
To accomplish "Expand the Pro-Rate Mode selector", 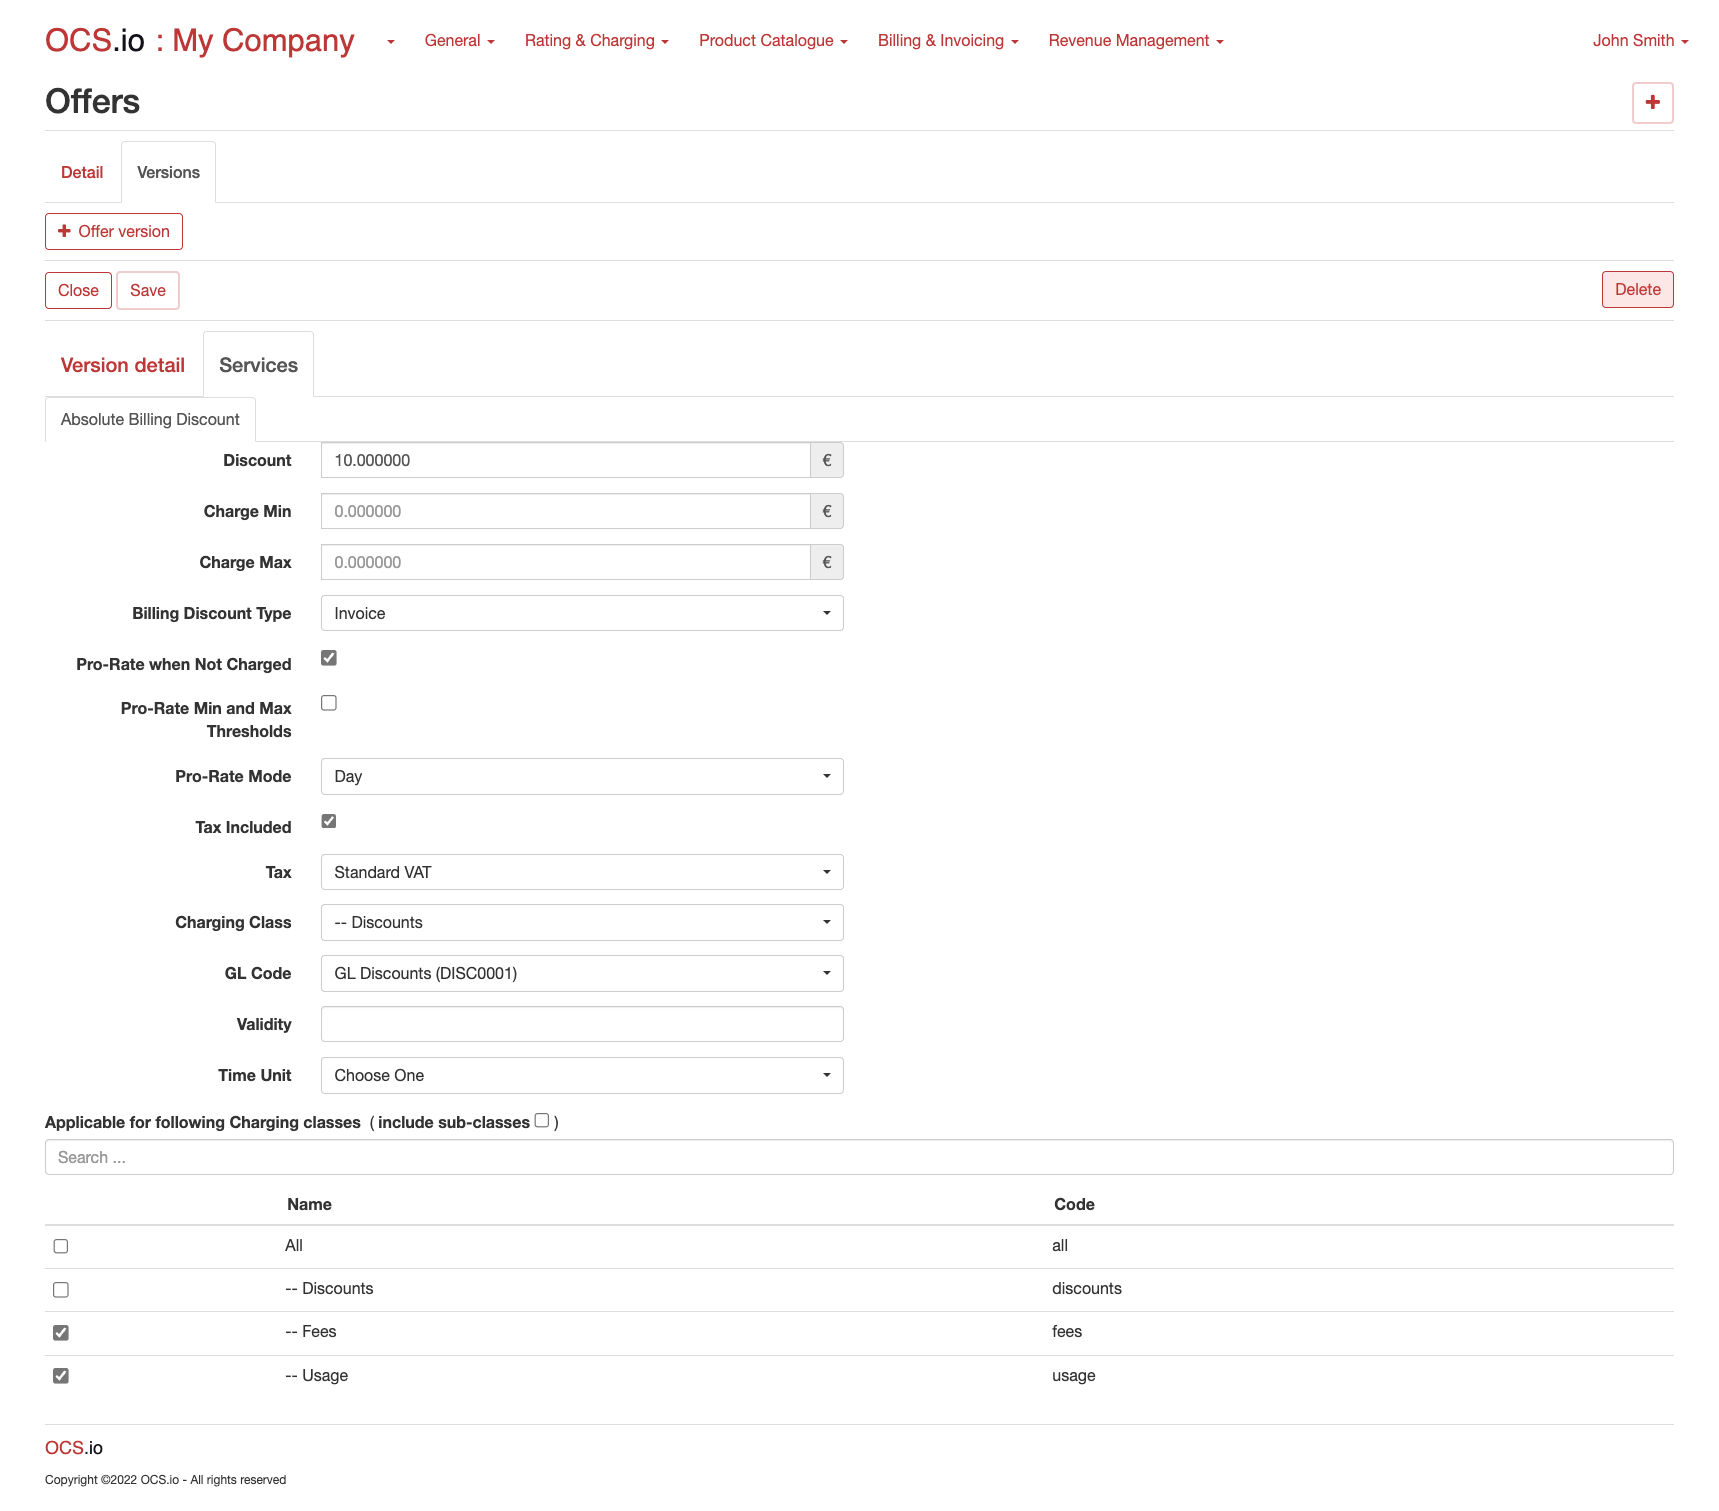I will pyautogui.click(x=581, y=776).
